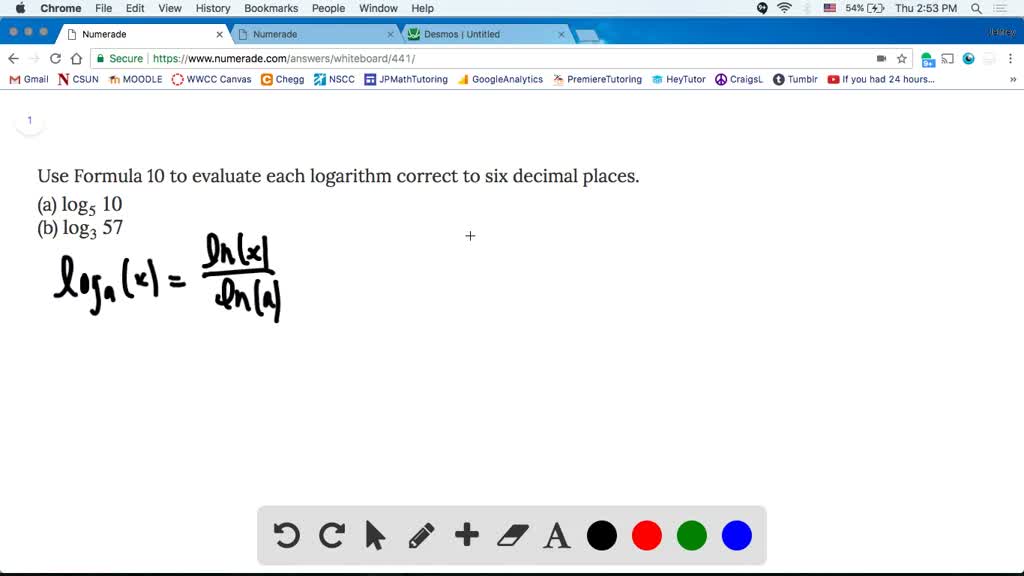Click the plus tool in the whiteboard toolbar
This screenshot has height=576, width=1024.
coord(466,535)
